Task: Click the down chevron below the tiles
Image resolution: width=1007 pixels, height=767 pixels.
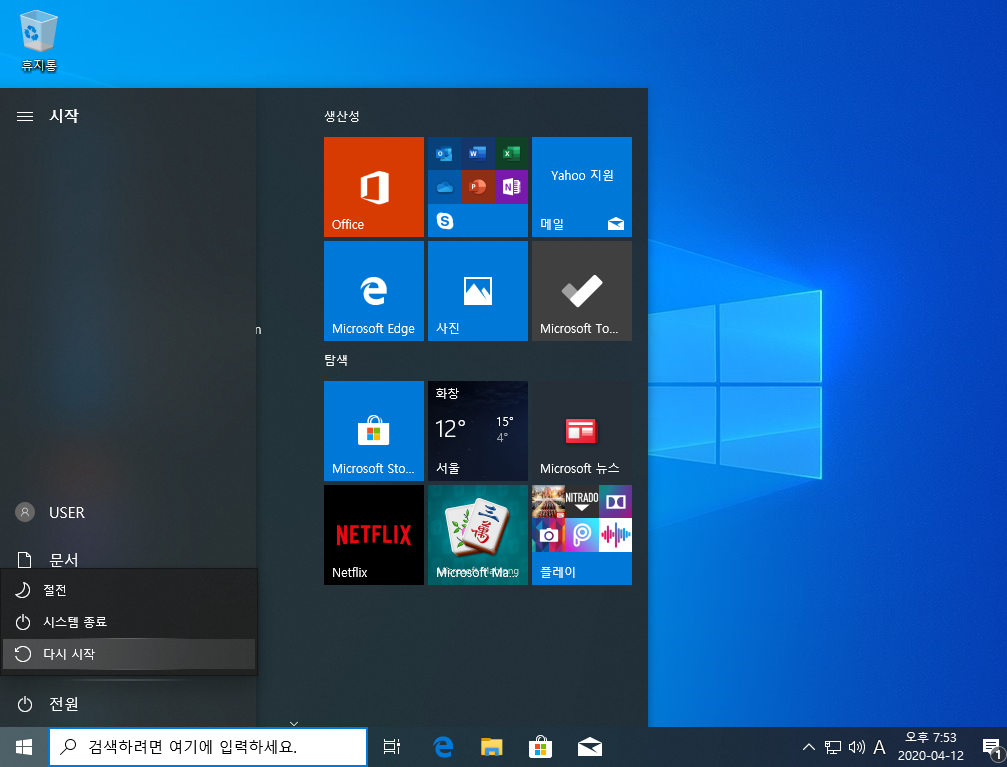Action: coord(294,723)
